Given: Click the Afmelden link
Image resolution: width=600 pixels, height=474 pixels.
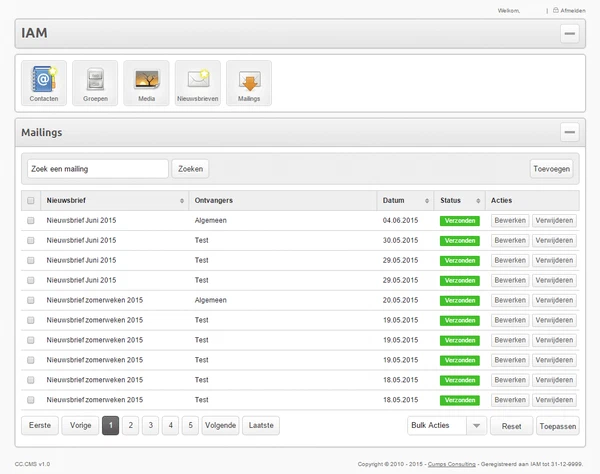Looking at the screenshot, I should tap(573, 11).
